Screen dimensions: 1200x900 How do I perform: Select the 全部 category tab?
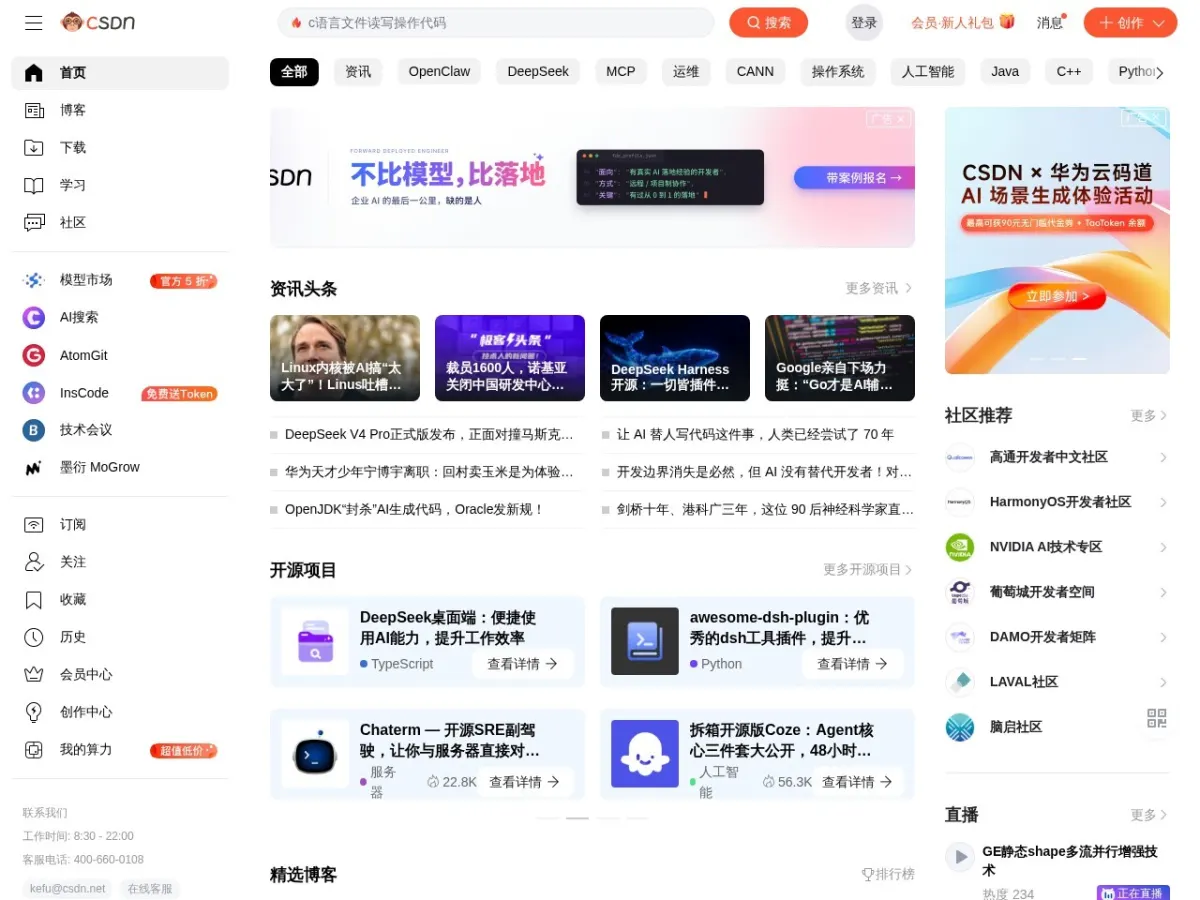click(294, 71)
